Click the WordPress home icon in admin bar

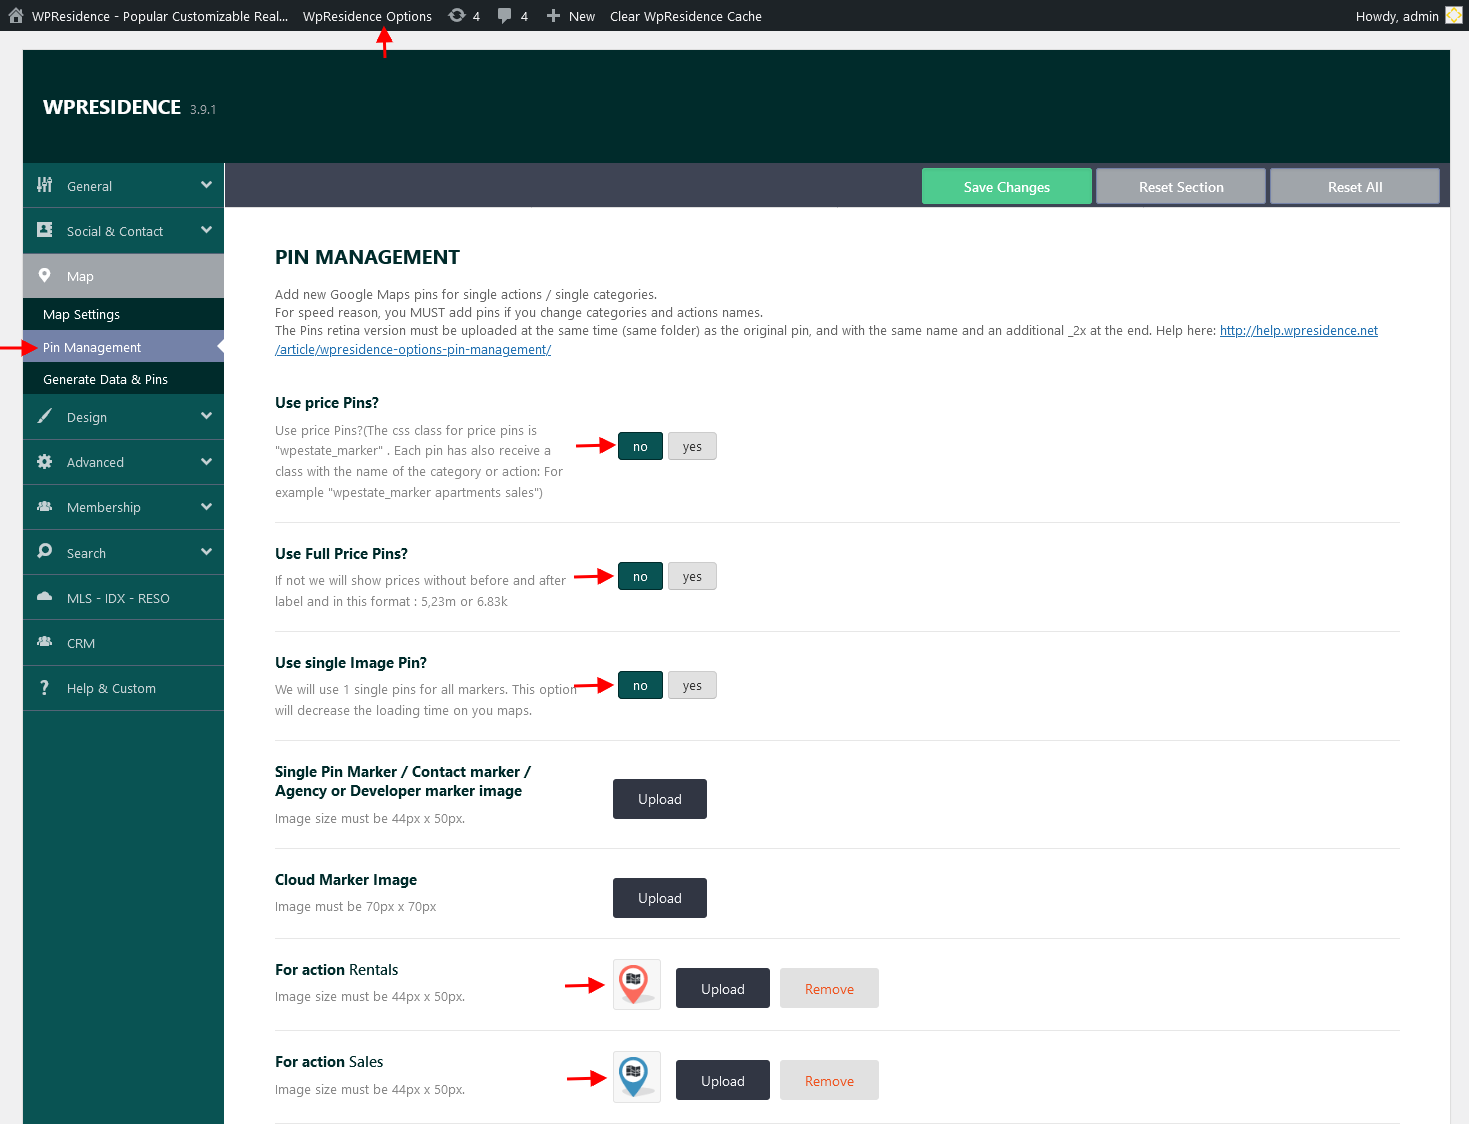point(15,16)
